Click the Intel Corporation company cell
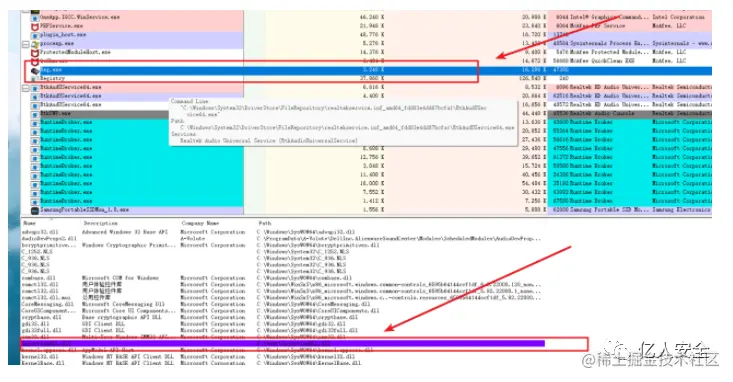Image resolution: width=733 pixels, height=382 pixels. [678, 17]
